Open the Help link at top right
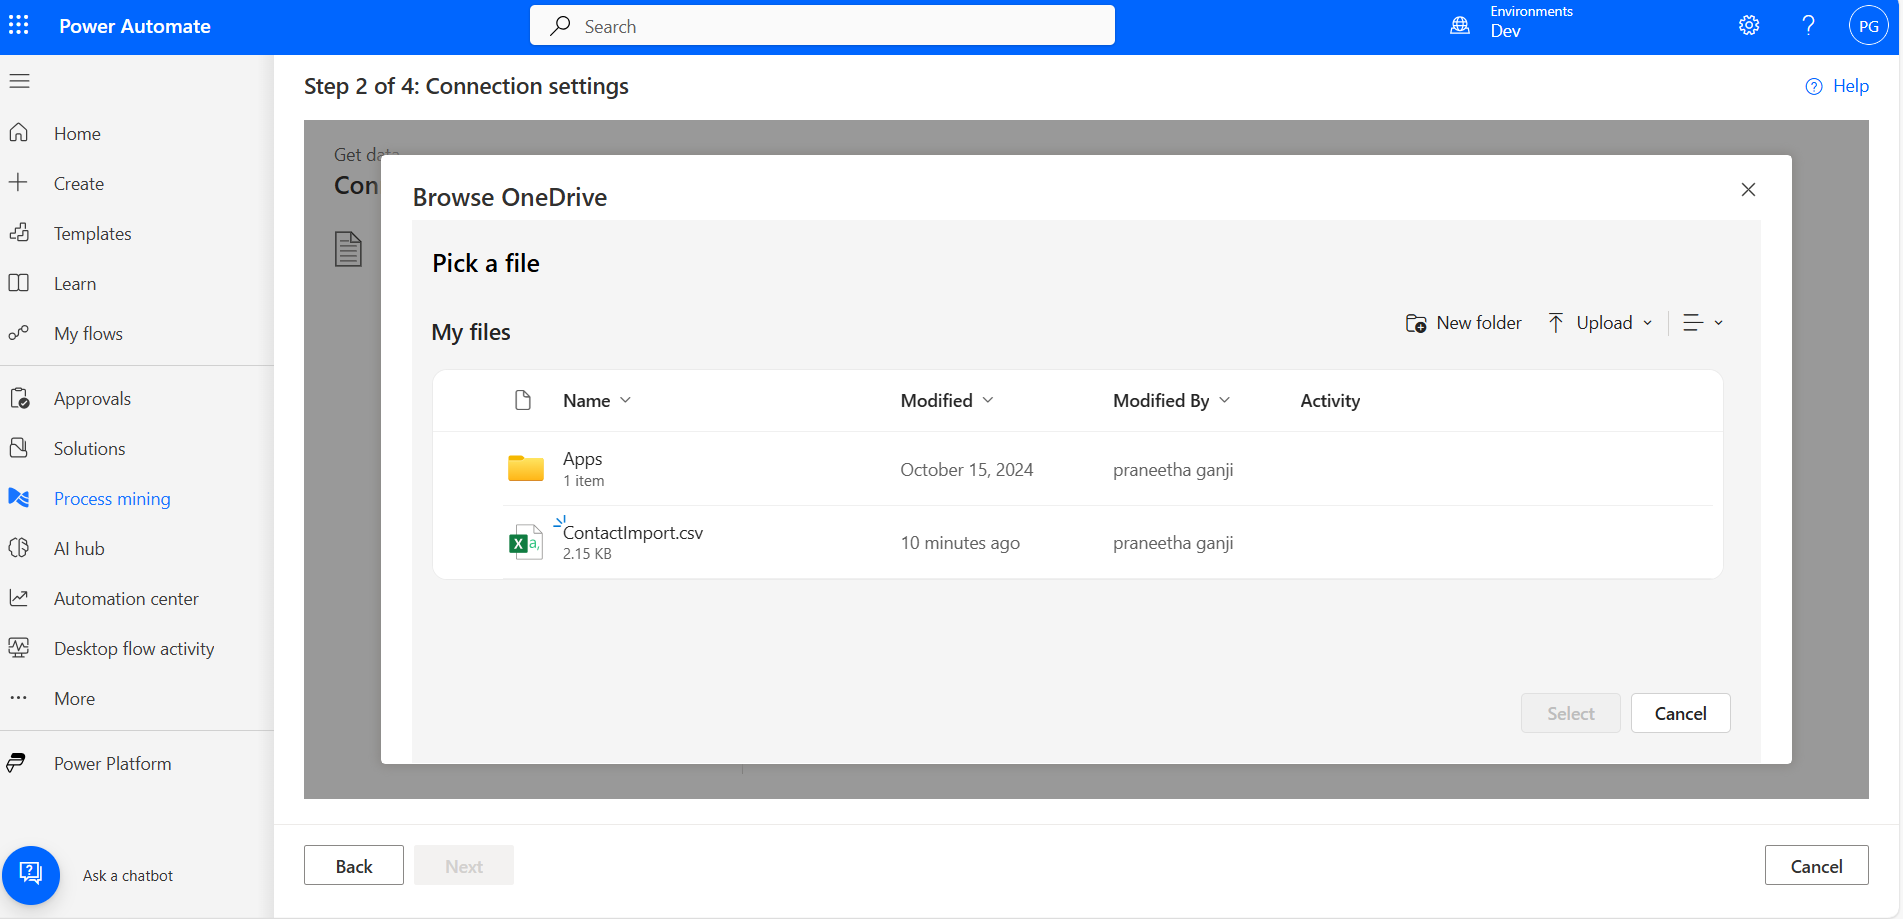 (x=1838, y=86)
